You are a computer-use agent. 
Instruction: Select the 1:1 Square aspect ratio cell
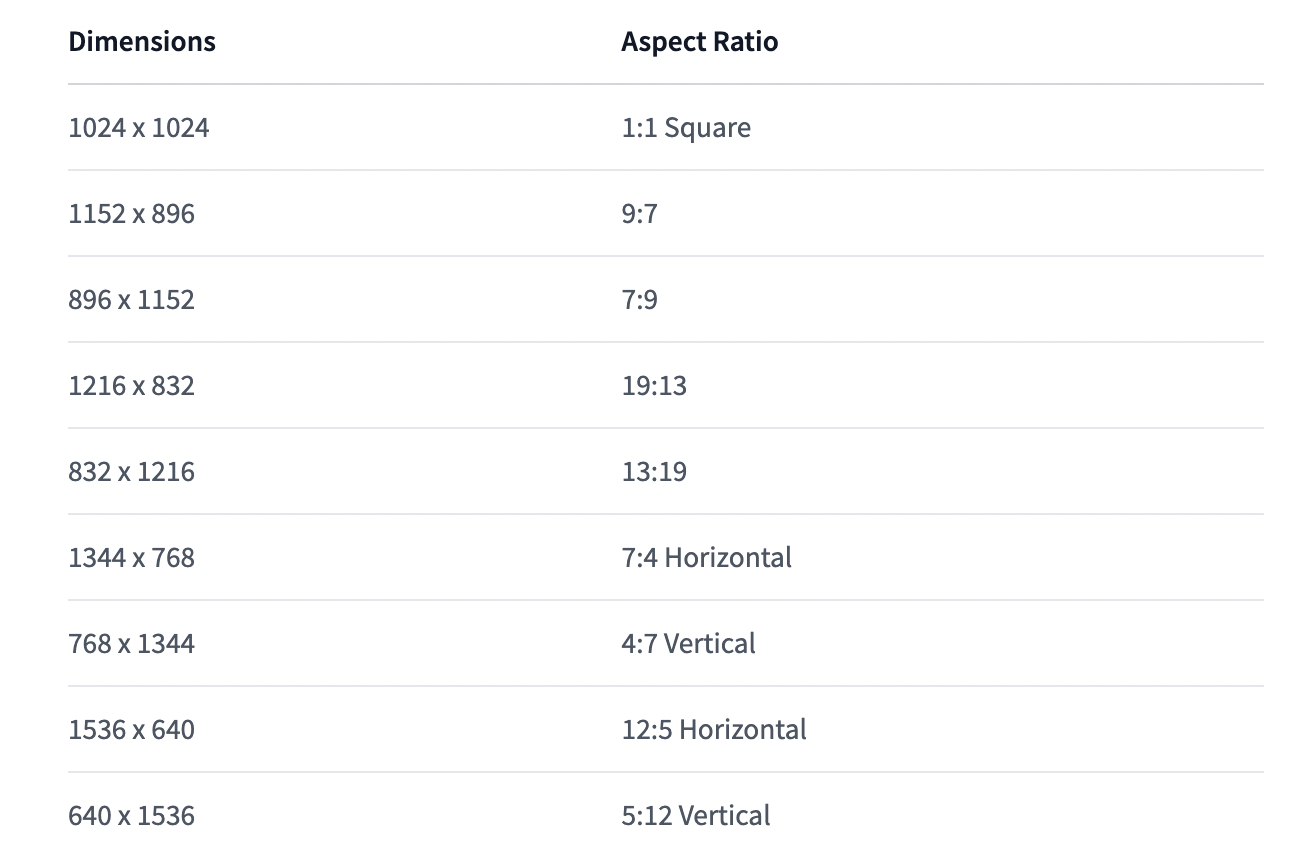tap(686, 128)
